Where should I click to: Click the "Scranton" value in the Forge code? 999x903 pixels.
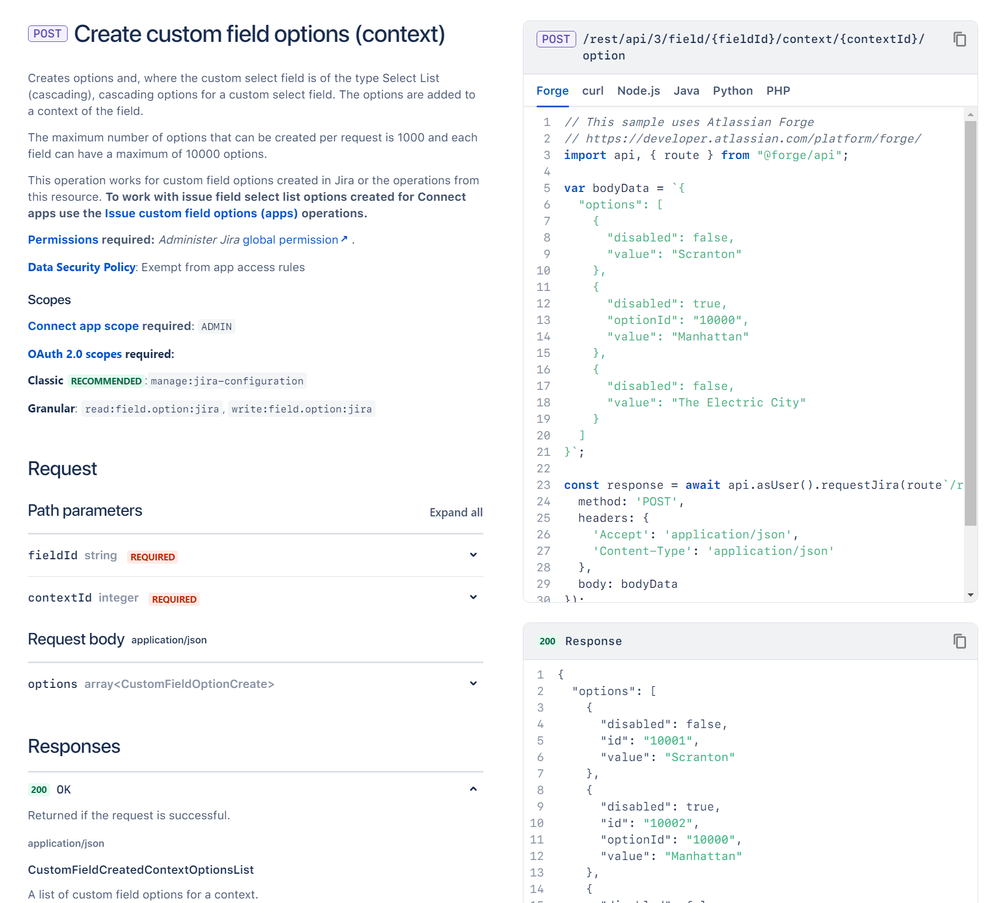tap(707, 254)
